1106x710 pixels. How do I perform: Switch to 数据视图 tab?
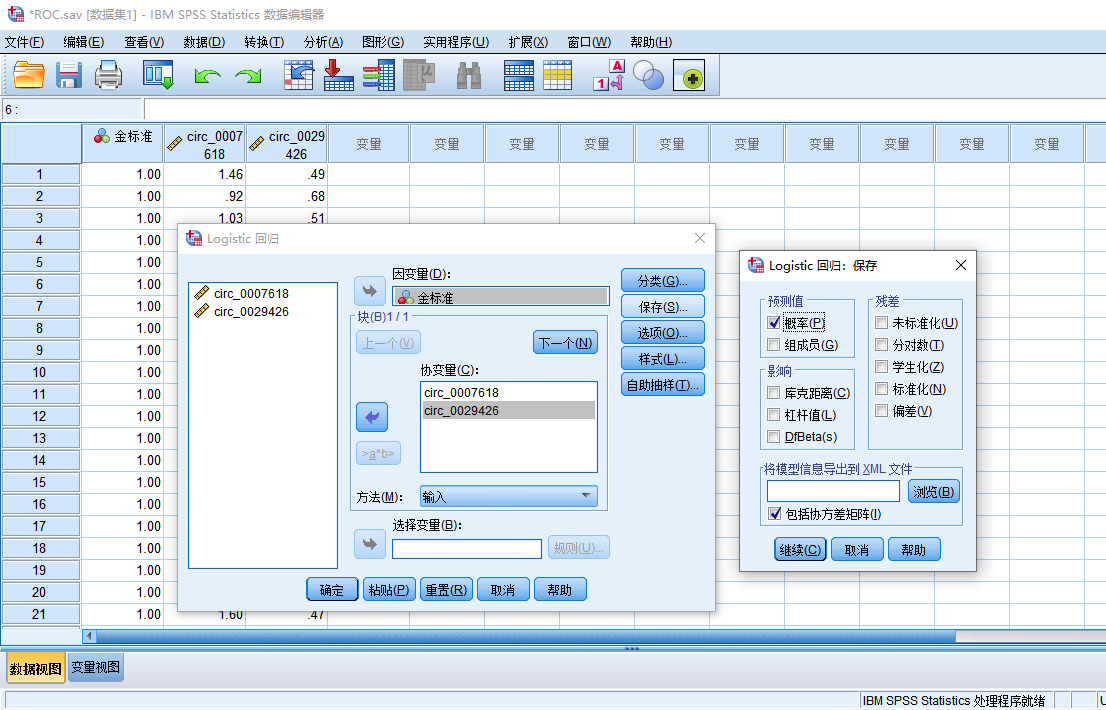[x=36, y=668]
